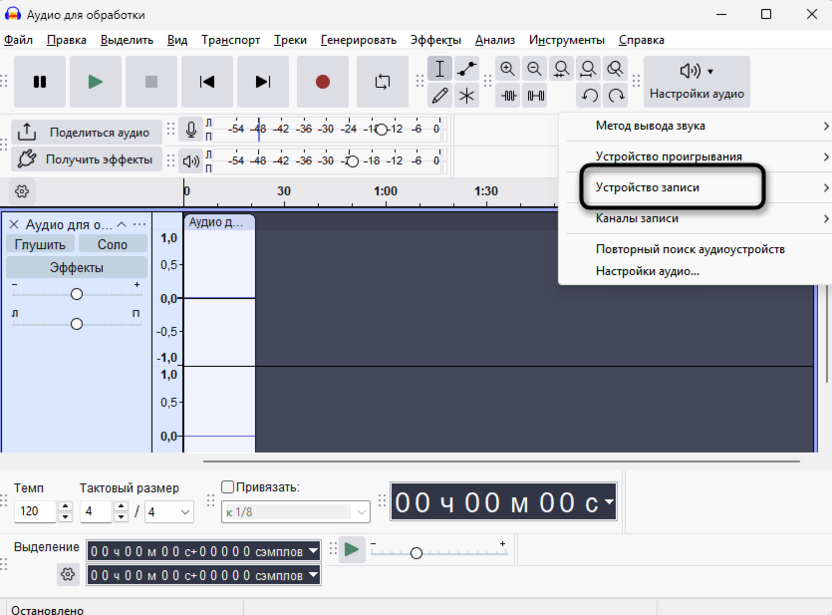Enable the Привязать snapping checkbox
This screenshot has height=615, width=832.
click(227, 487)
